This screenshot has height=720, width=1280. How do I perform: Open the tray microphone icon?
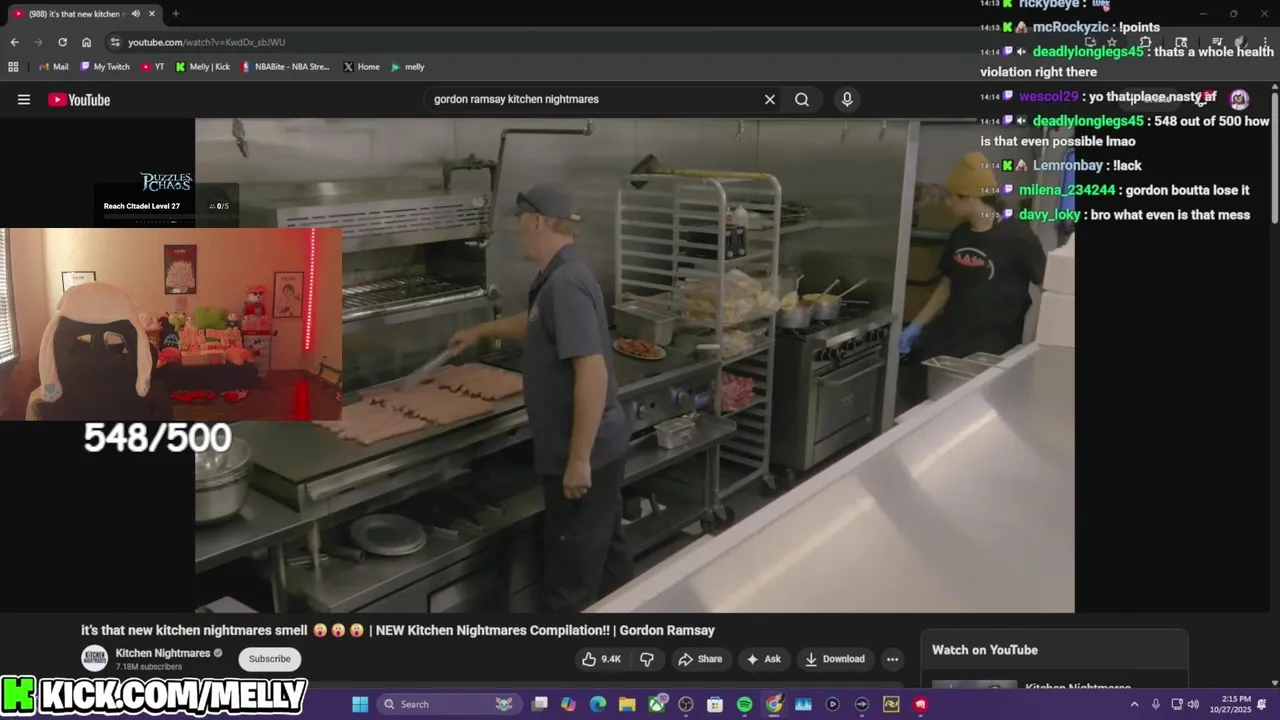[x=1156, y=704]
